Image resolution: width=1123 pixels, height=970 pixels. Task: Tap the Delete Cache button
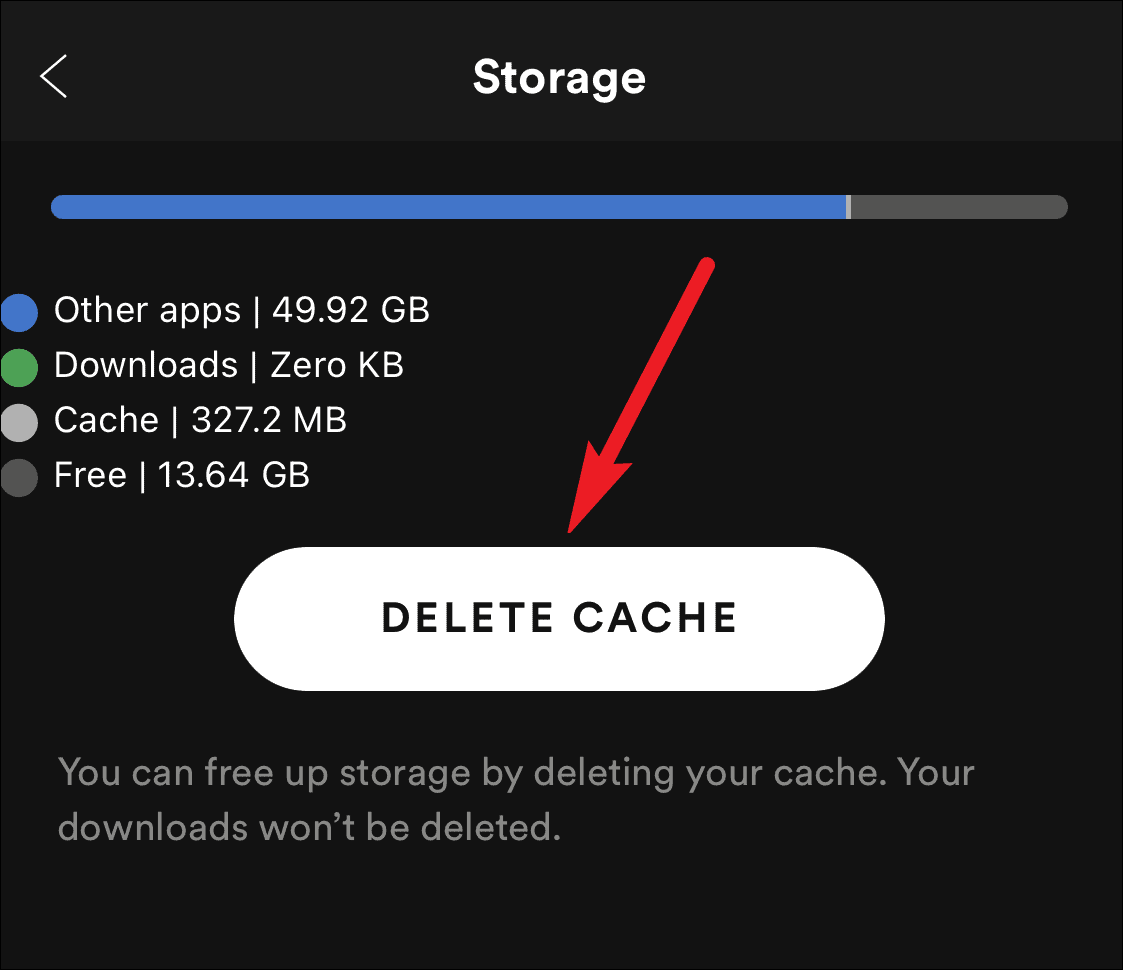pyautogui.click(x=559, y=618)
